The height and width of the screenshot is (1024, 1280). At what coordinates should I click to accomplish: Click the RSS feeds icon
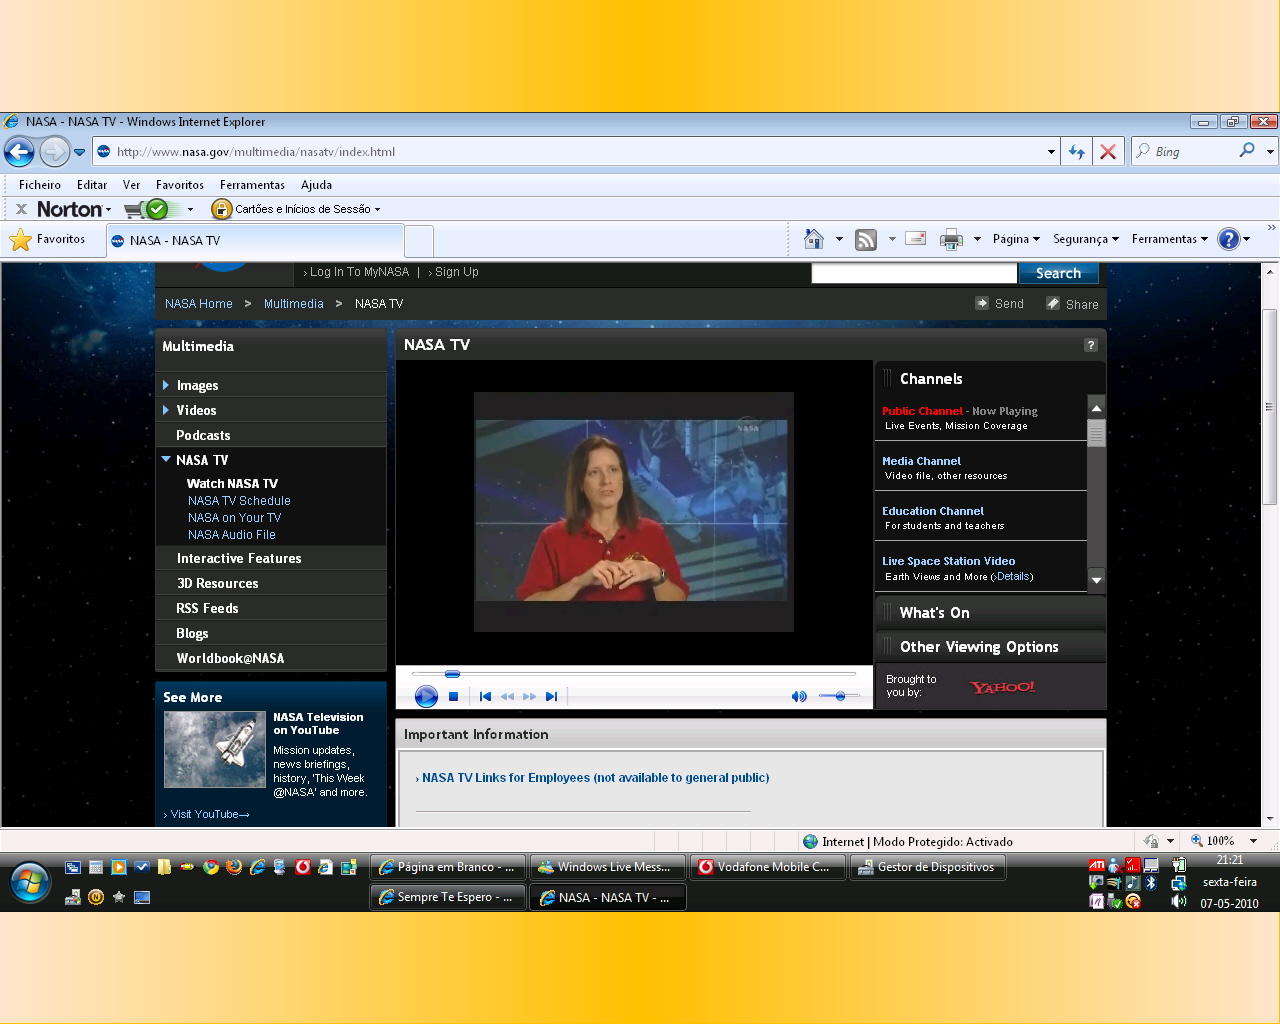[866, 239]
